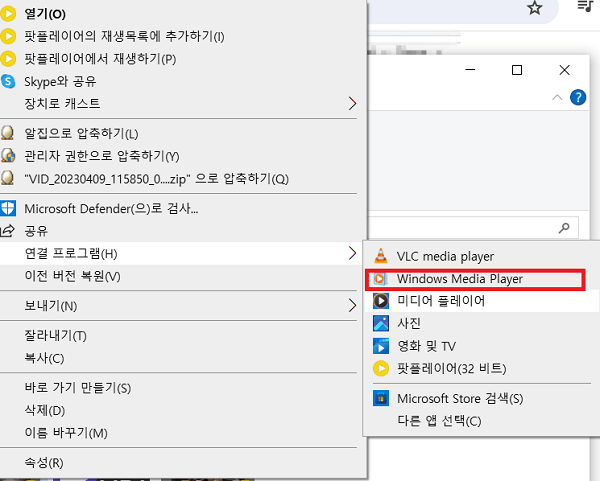Choose 이름 바꾸기(M)
Viewport: 600px width, 481px height.
[x=66, y=433]
